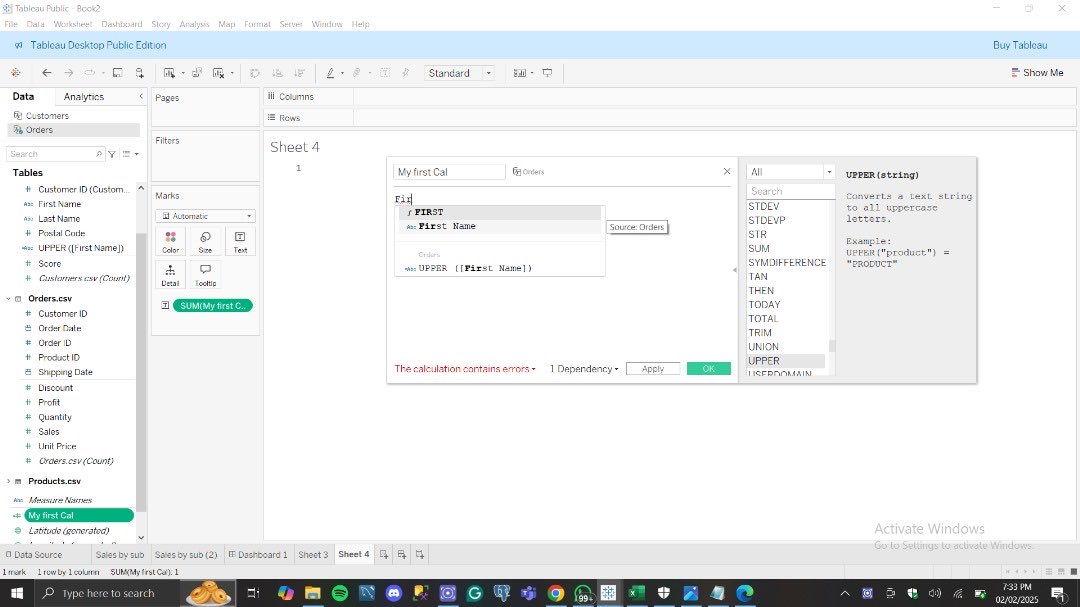The image size is (1080, 607).
Task: Click the Show Me button
Action: click(1037, 72)
